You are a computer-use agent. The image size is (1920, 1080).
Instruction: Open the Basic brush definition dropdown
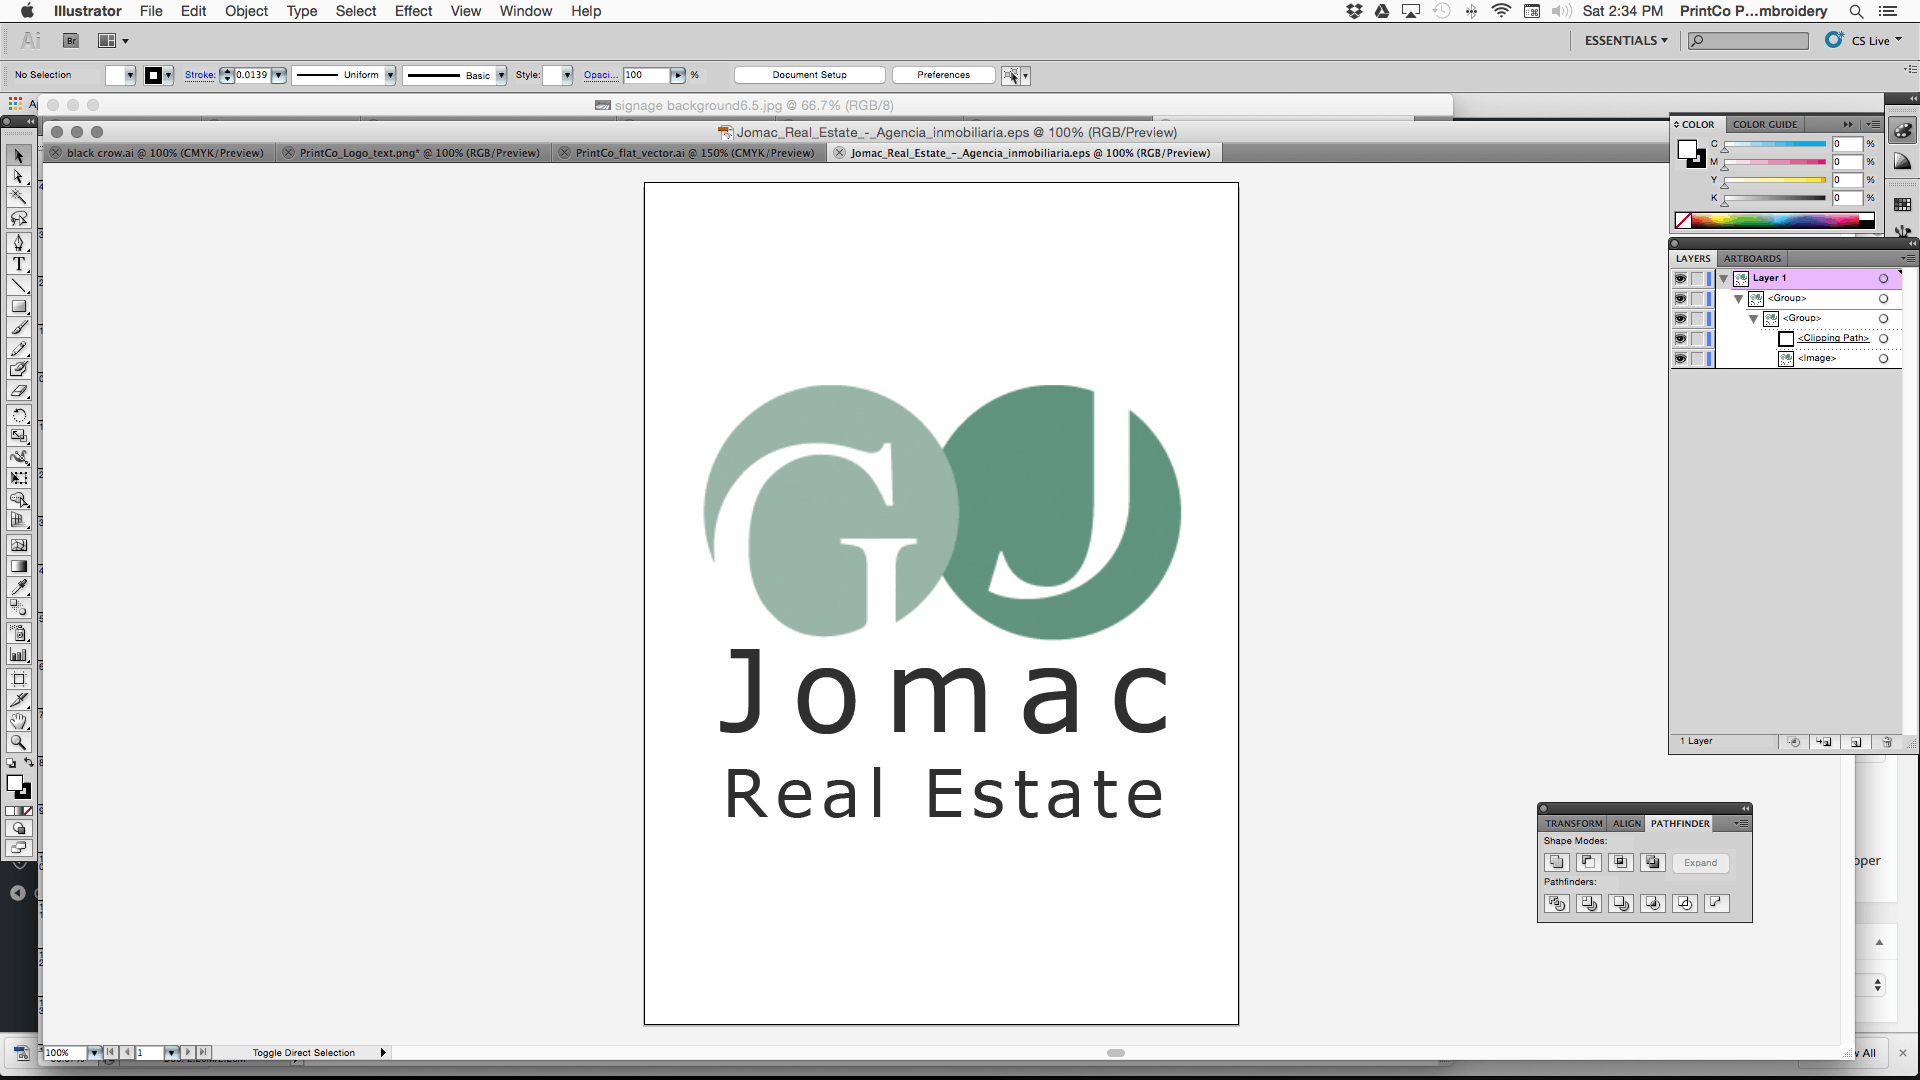pos(501,75)
